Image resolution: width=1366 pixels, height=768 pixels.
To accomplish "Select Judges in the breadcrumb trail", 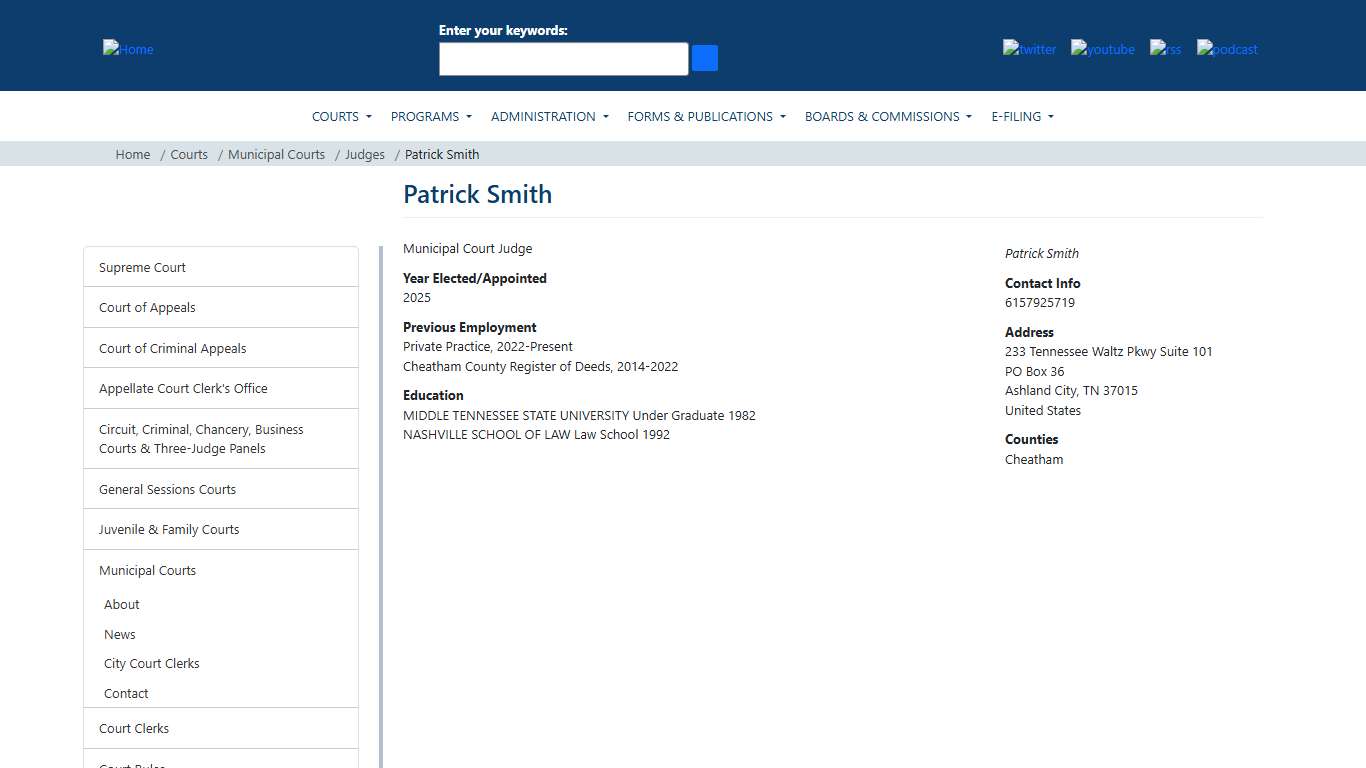I will point(364,154).
